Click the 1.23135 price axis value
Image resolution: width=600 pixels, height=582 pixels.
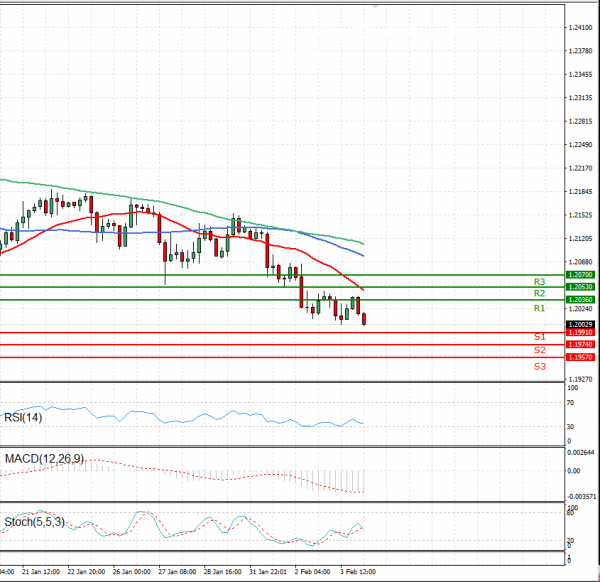point(580,98)
